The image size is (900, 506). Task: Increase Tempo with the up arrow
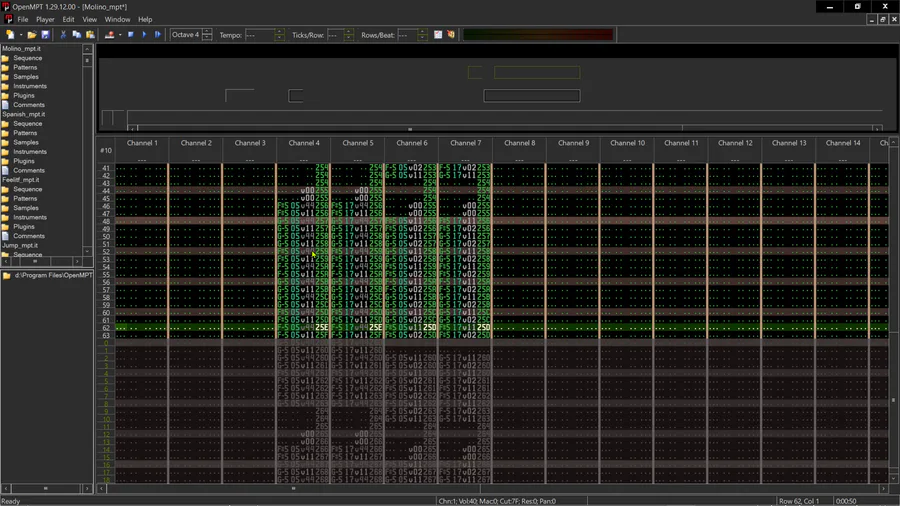[x=280, y=32]
